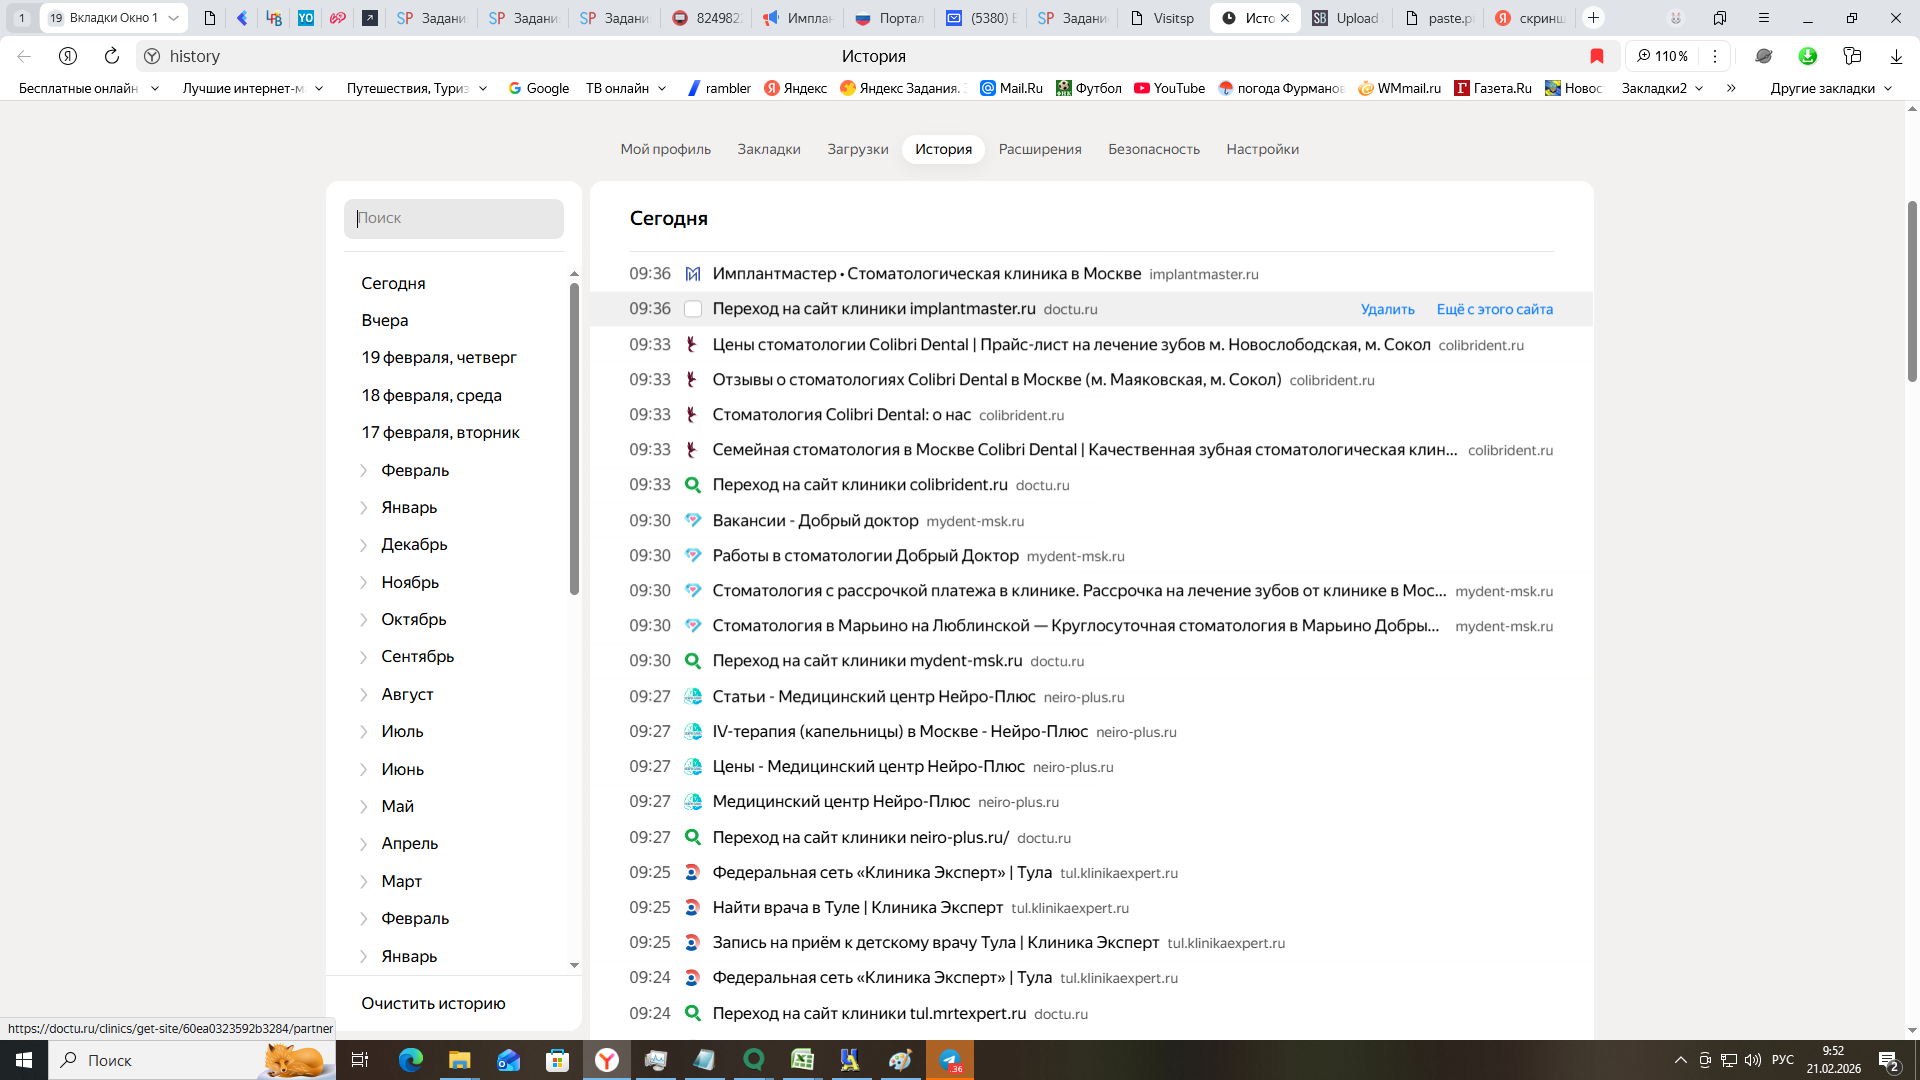
Task: Reload the page with the refresh icon
Action: pos(112,56)
